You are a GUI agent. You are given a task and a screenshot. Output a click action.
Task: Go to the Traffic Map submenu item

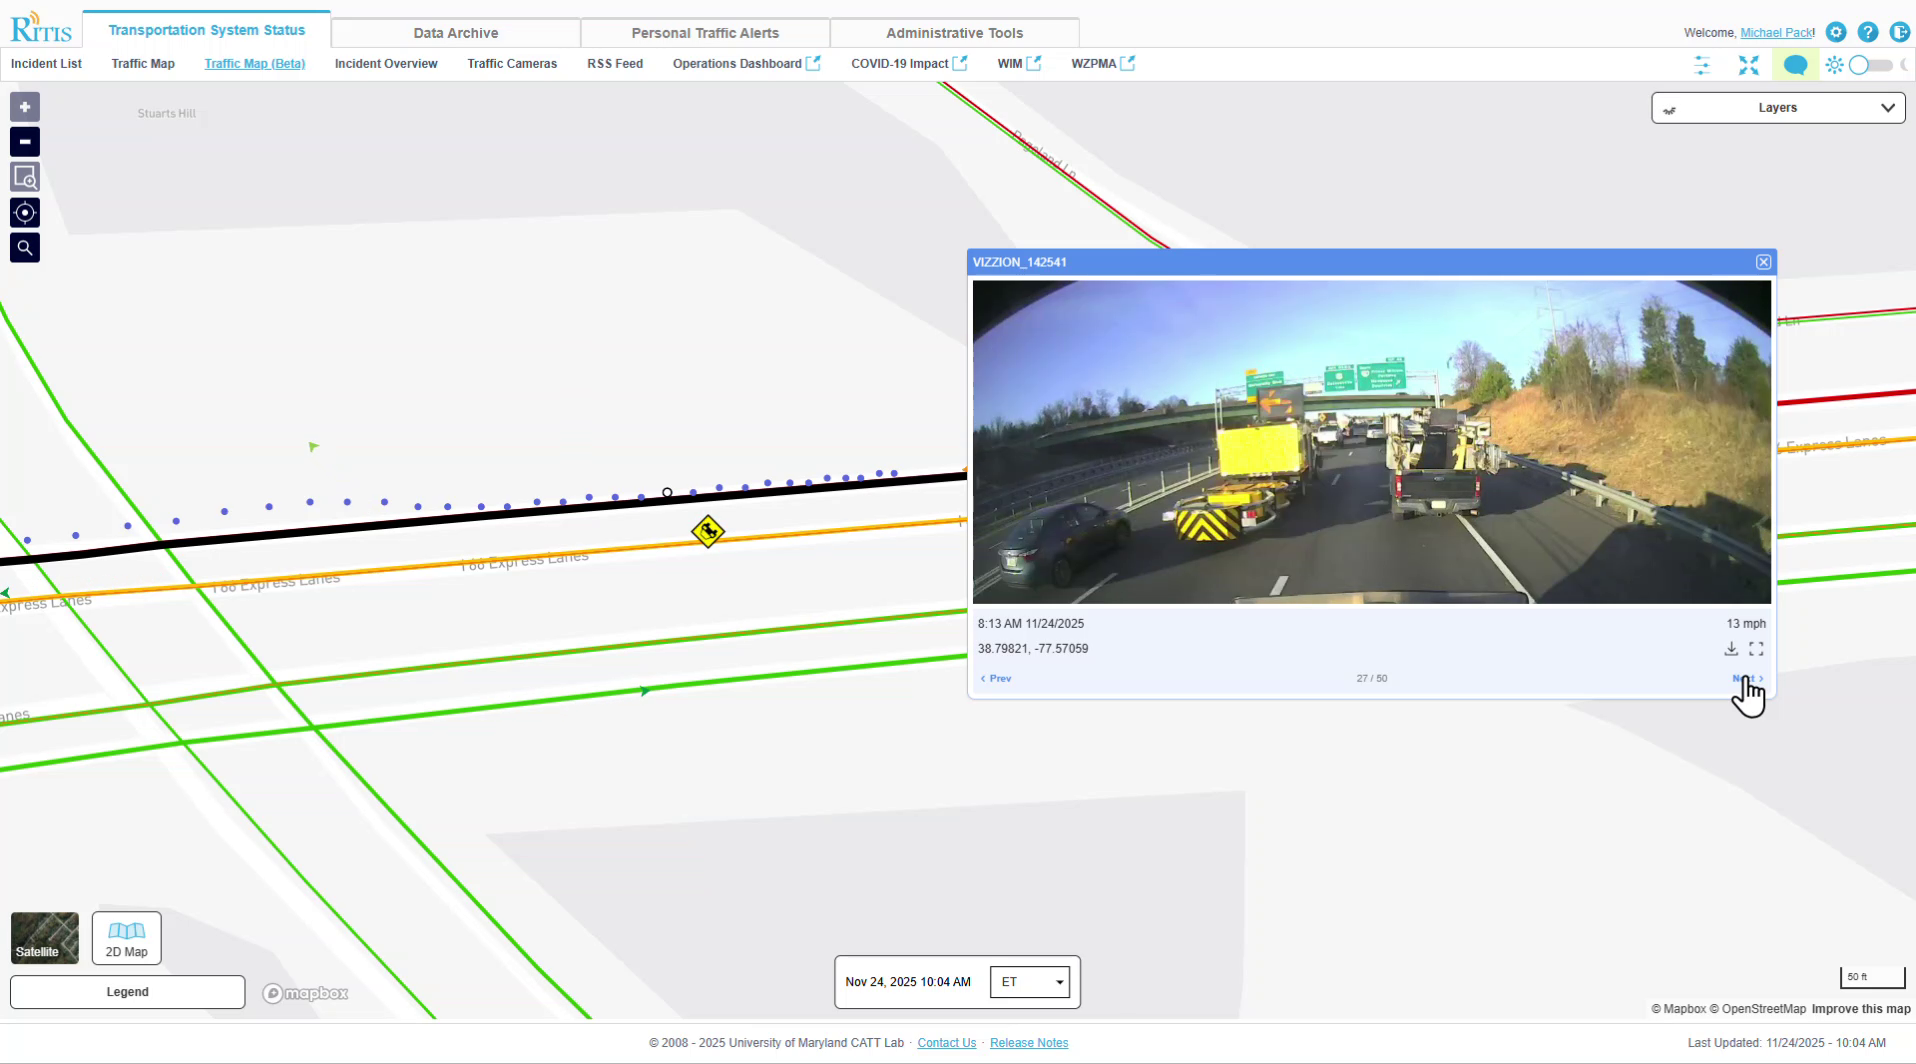[x=143, y=63]
